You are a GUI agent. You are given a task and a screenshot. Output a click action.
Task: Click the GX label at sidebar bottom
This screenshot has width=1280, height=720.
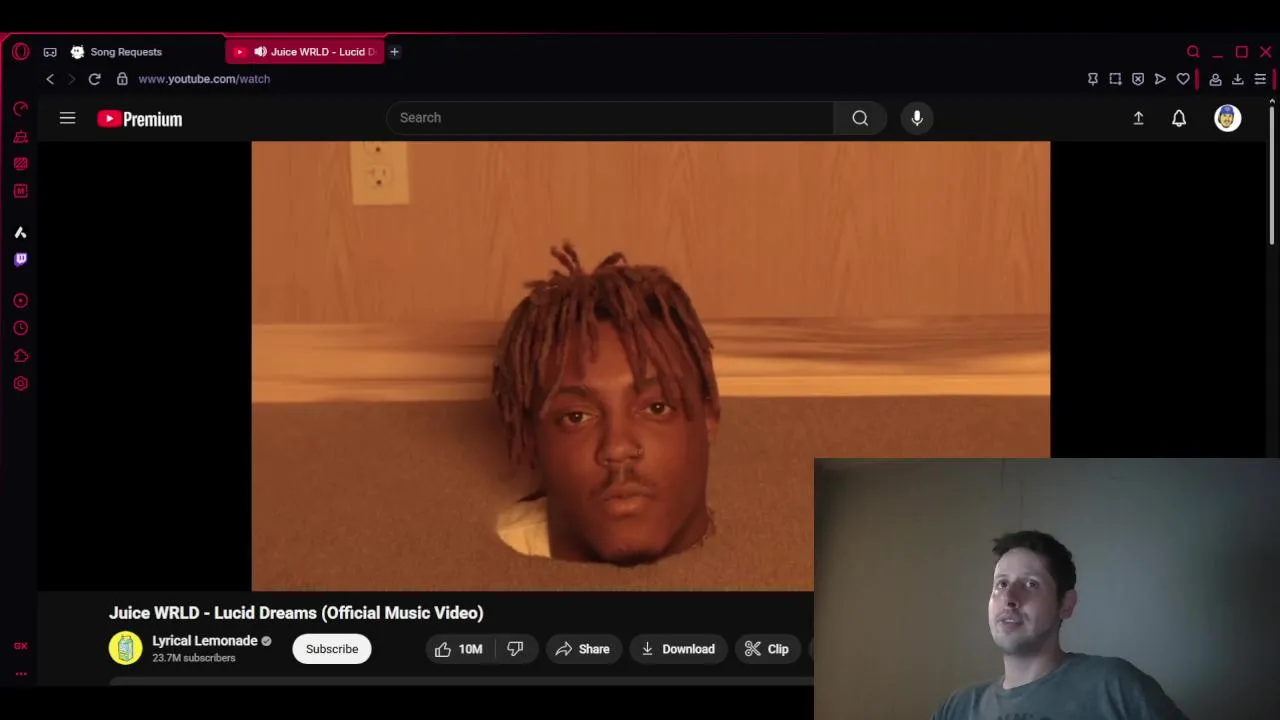[x=20, y=646]
